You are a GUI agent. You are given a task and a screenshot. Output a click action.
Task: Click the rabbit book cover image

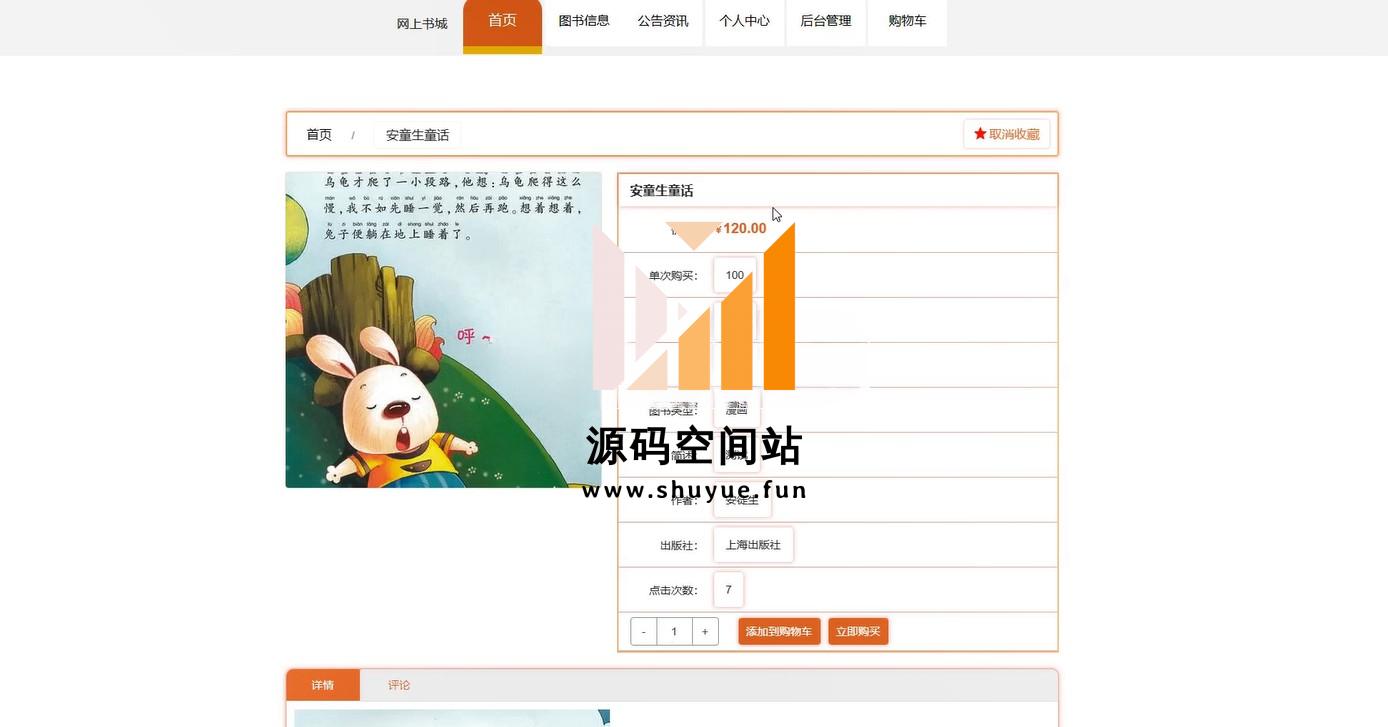443,330
